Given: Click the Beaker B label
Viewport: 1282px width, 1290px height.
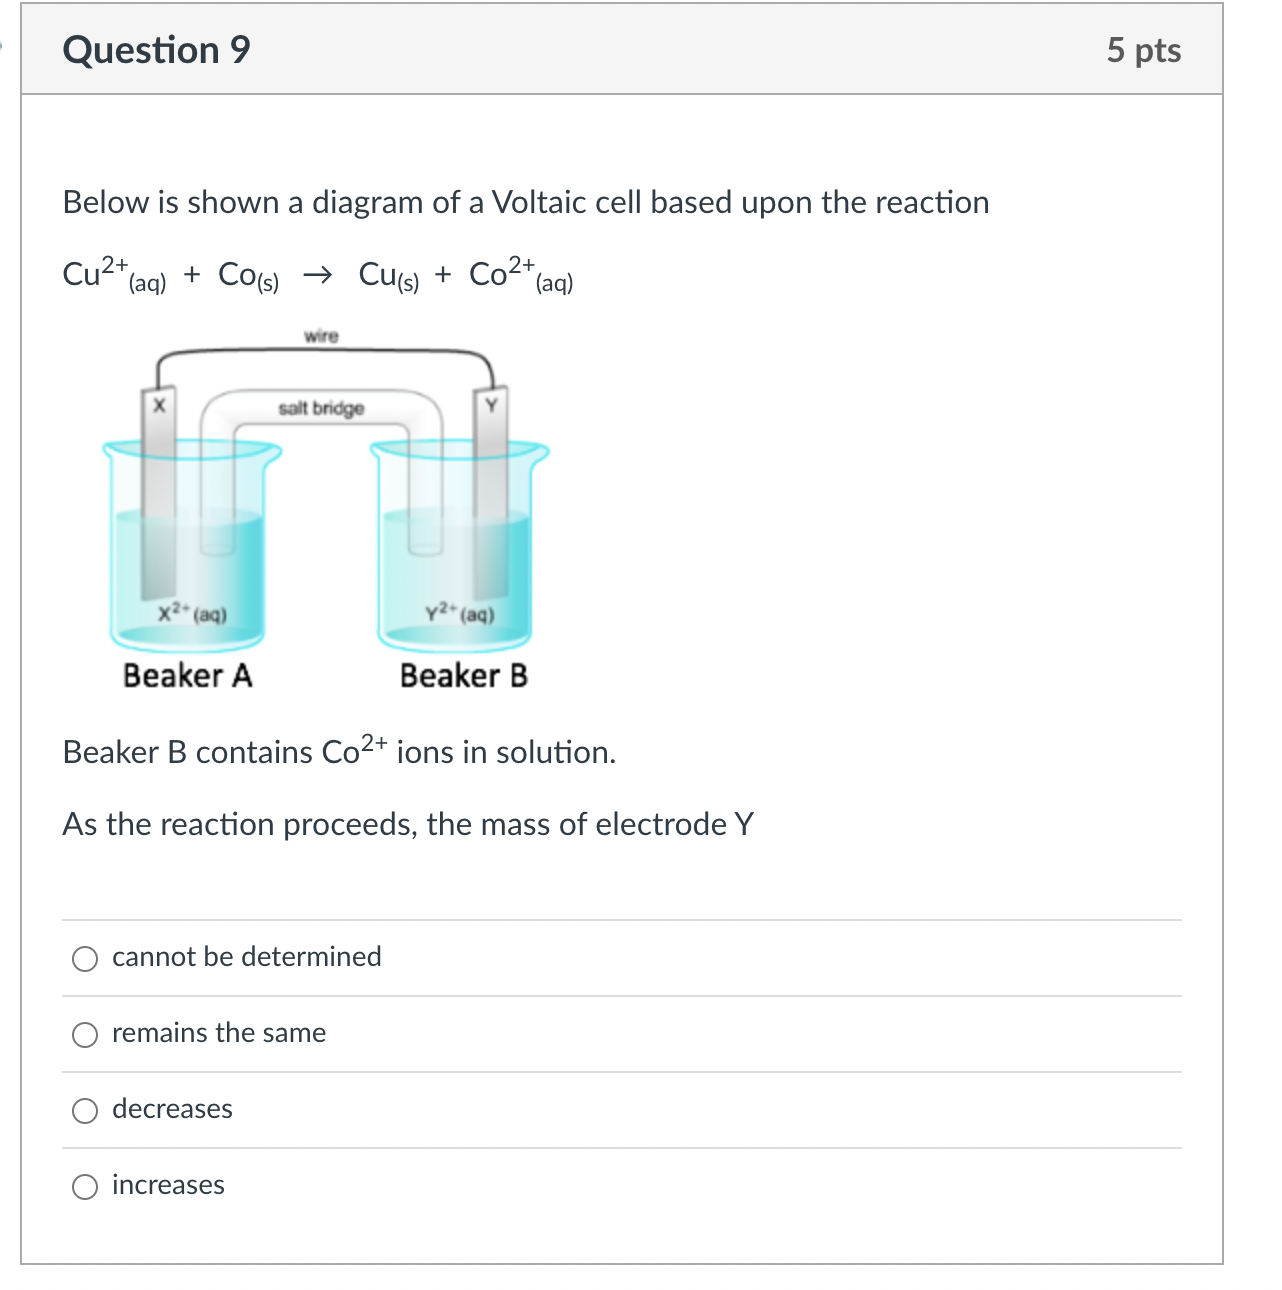Looking at the screenshot, I should [x=465, y=676].
